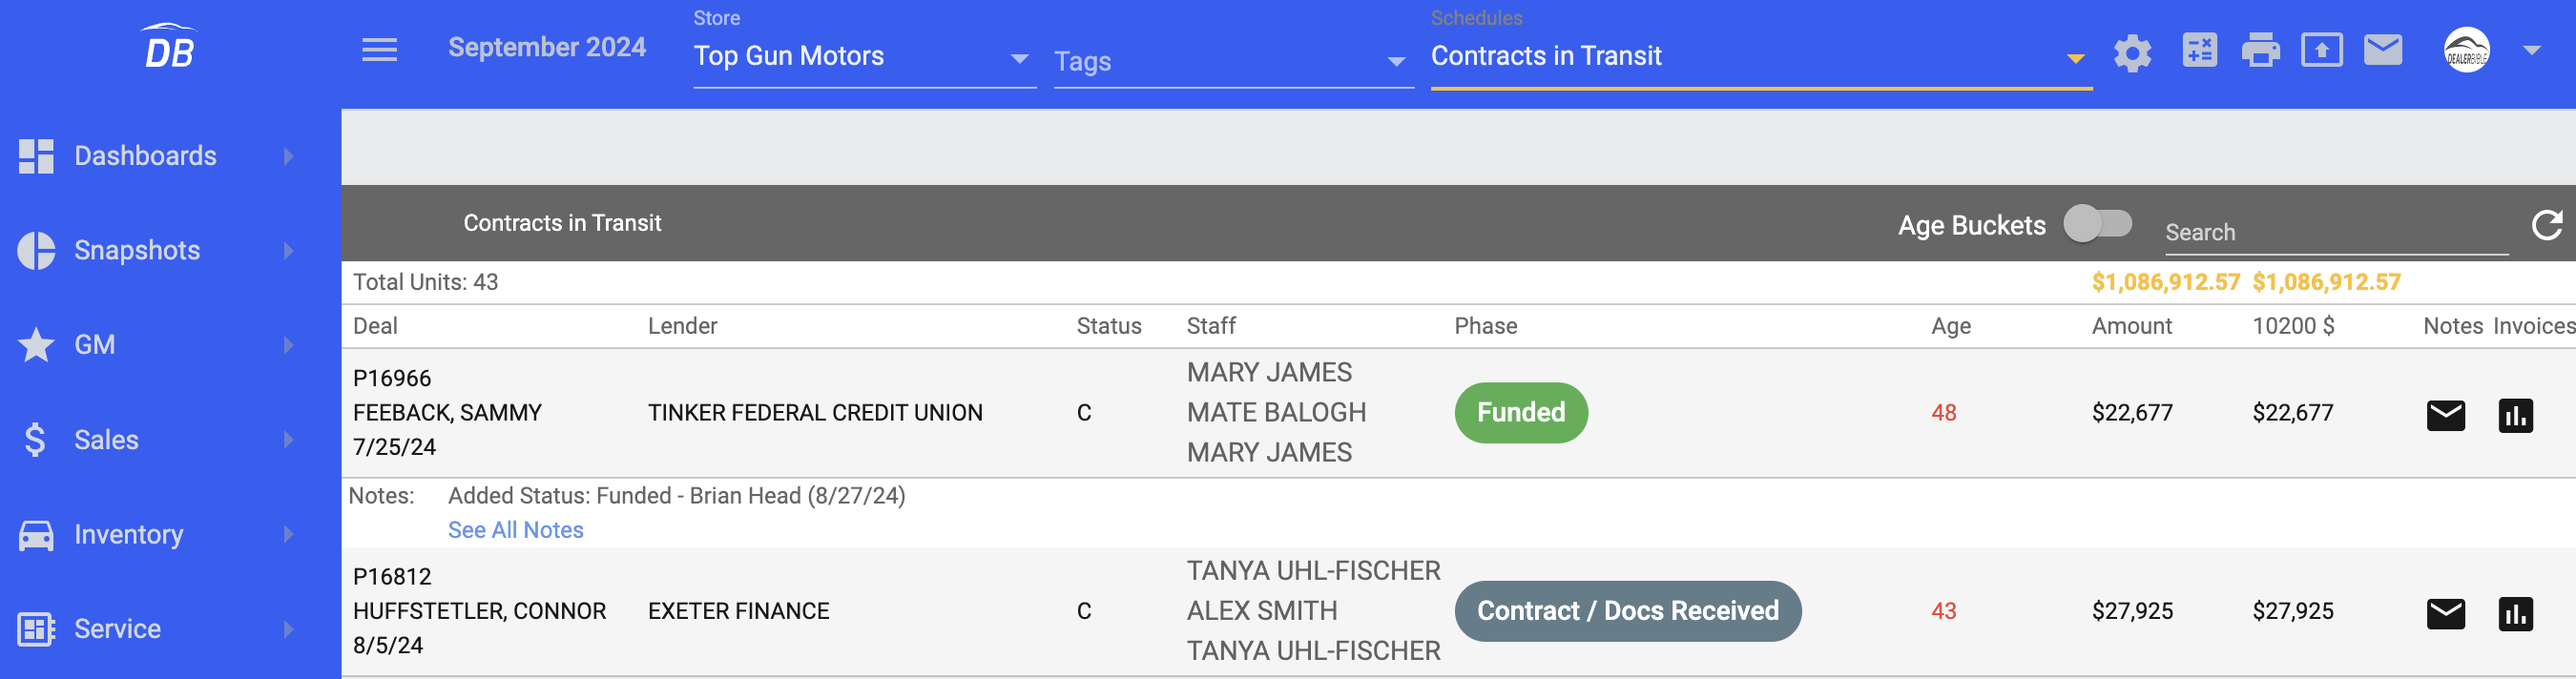Open settings via the gear icon
The height and width of the screenshot is (679, 2576).
pyautogui.click(x=2132, y=52)
